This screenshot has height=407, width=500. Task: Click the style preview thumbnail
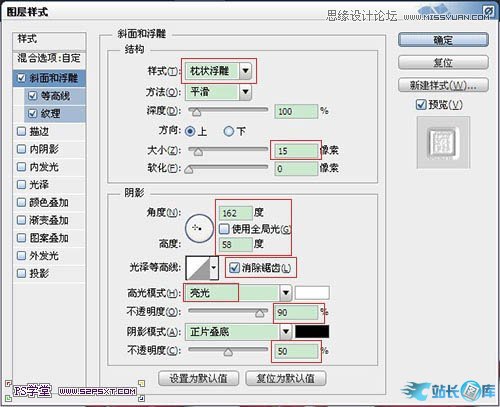pos(443,143)
